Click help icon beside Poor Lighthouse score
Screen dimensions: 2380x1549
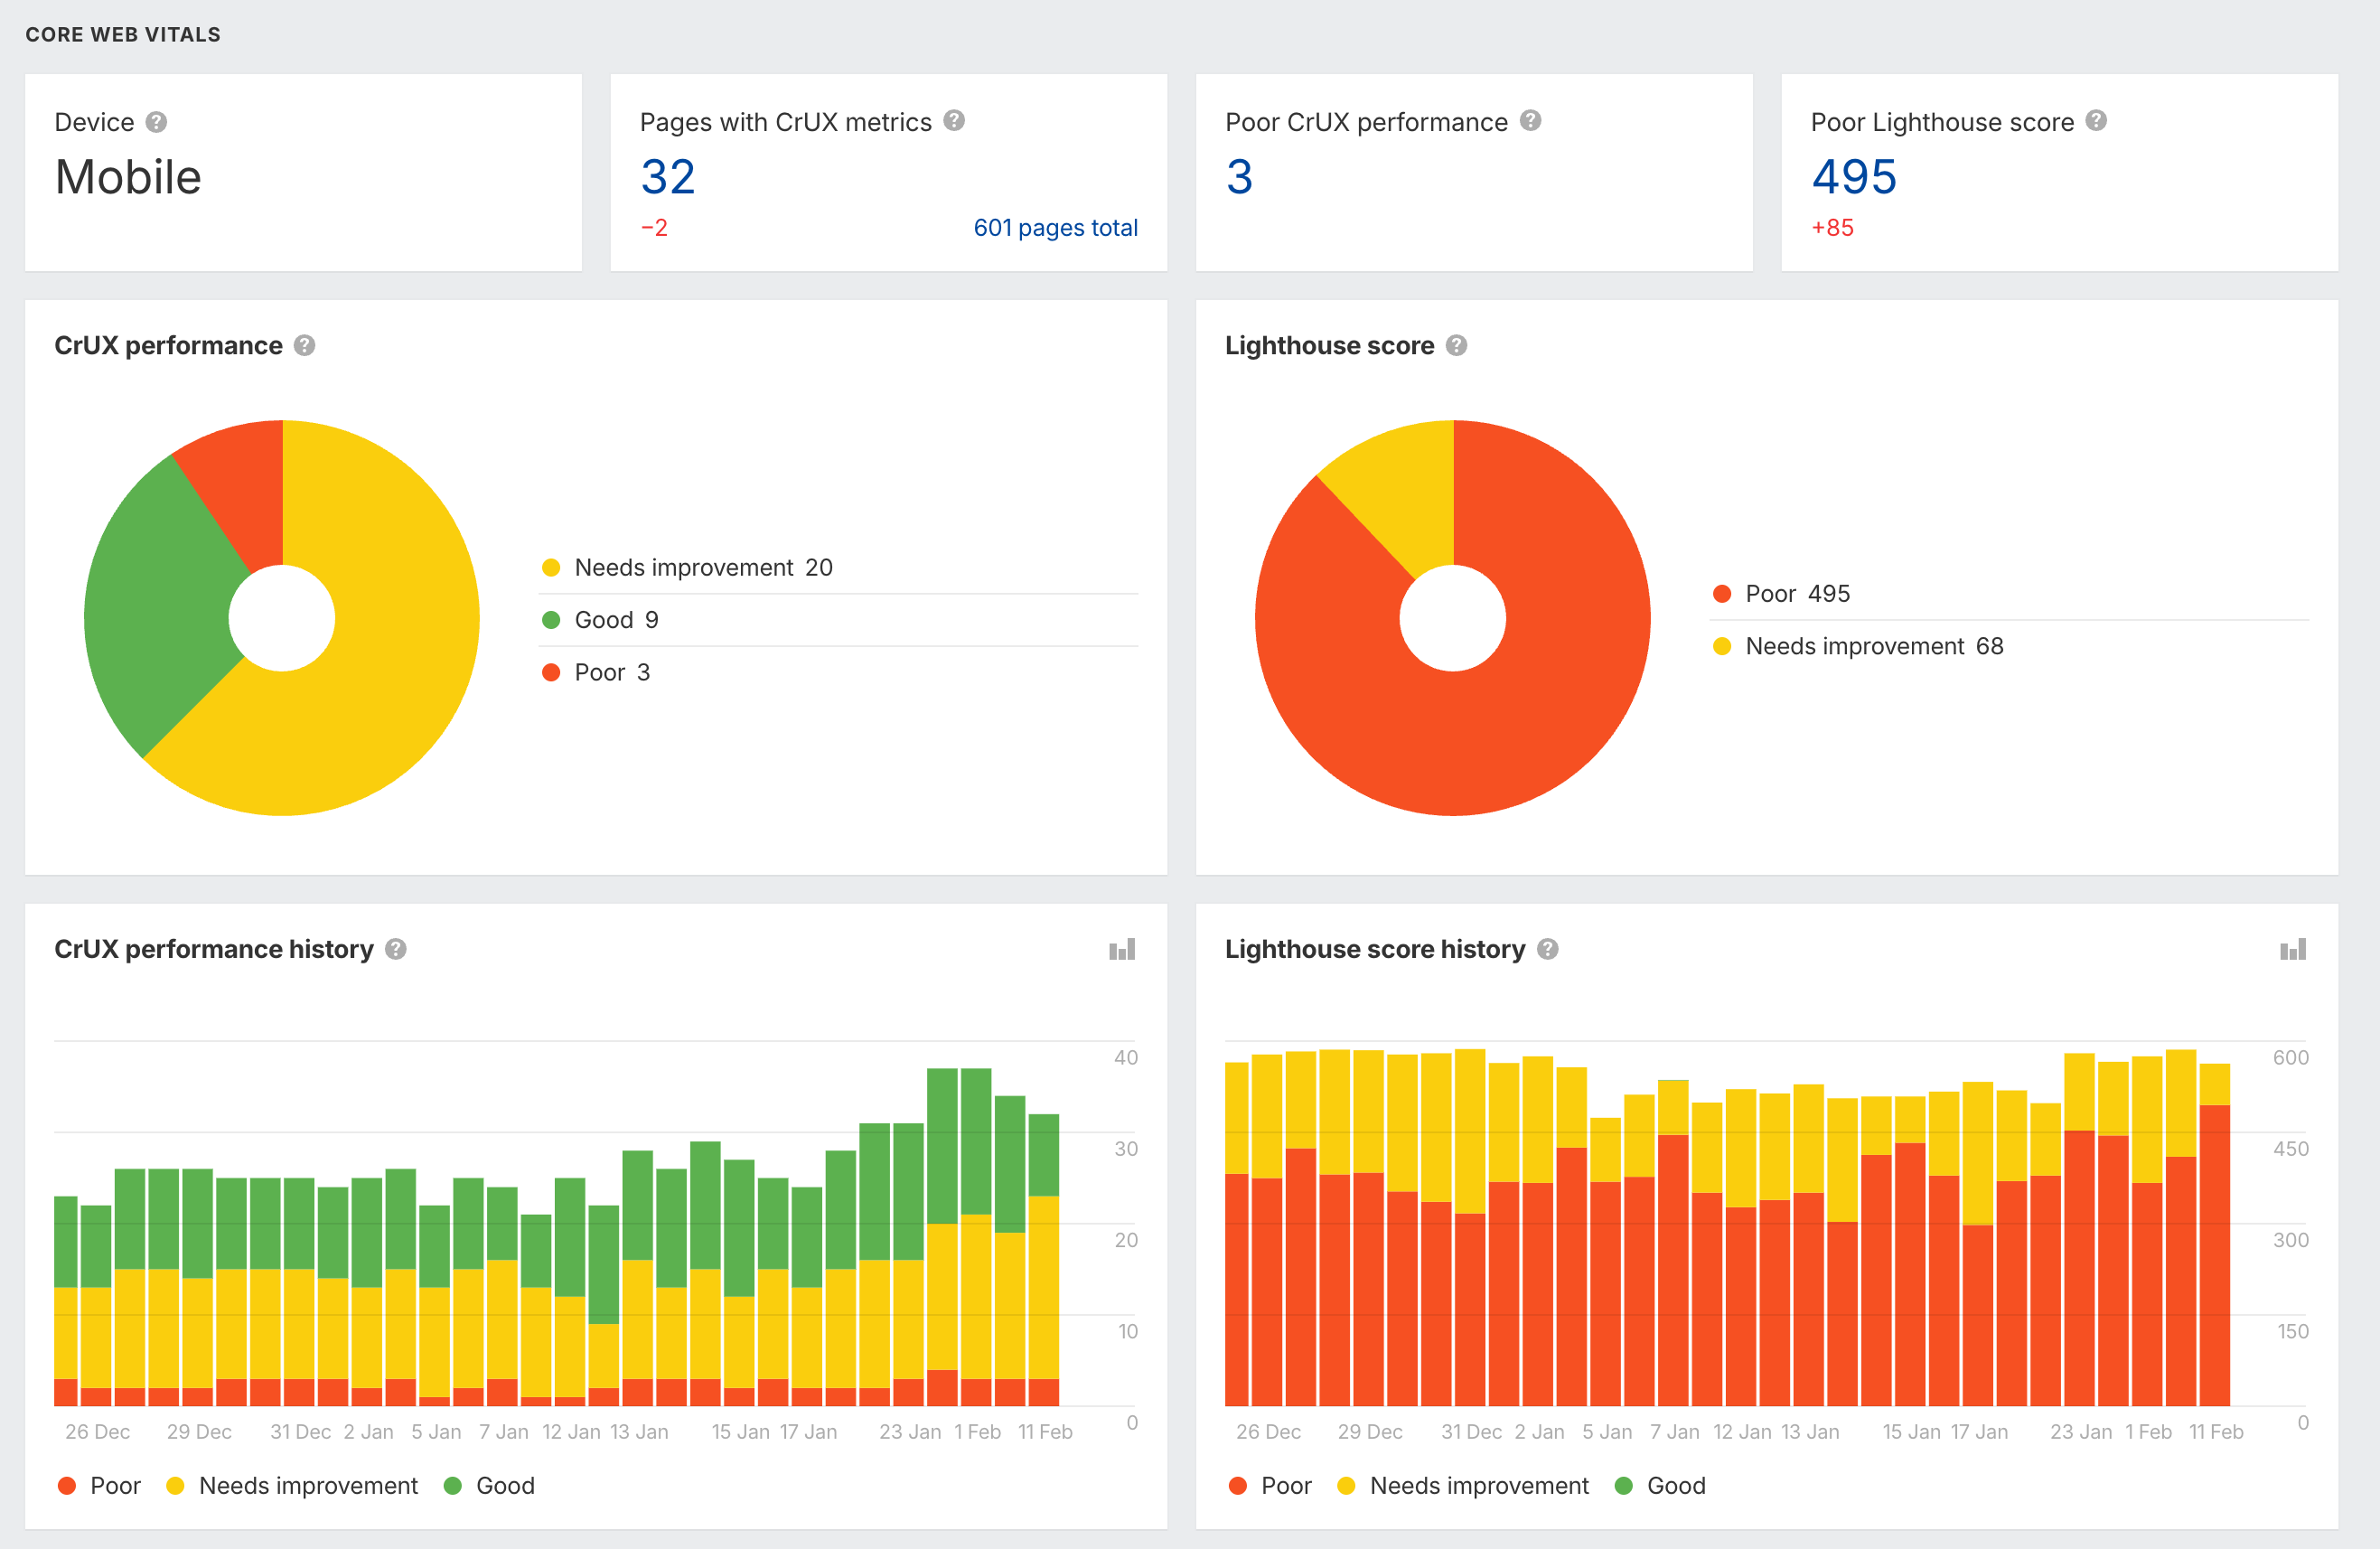click(x=2096, y=121)
